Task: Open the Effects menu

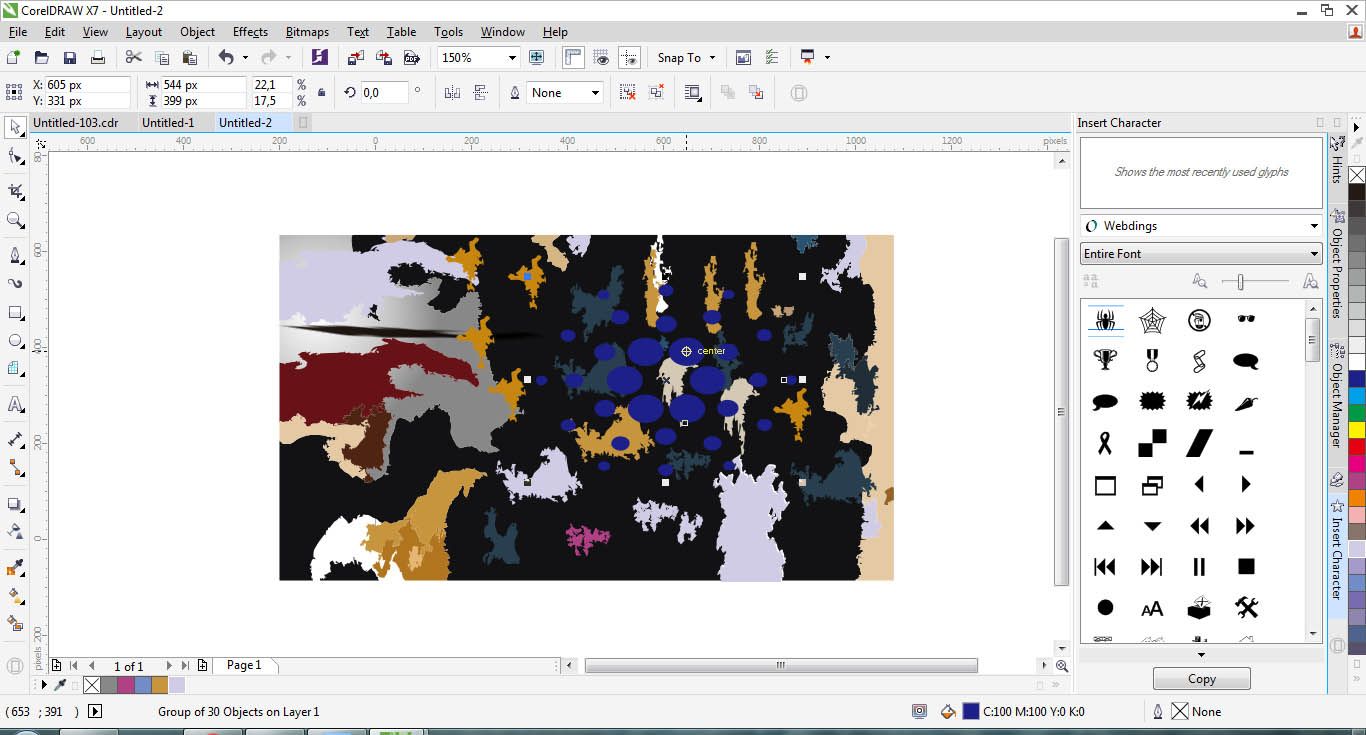Action: tap(250, 32)
